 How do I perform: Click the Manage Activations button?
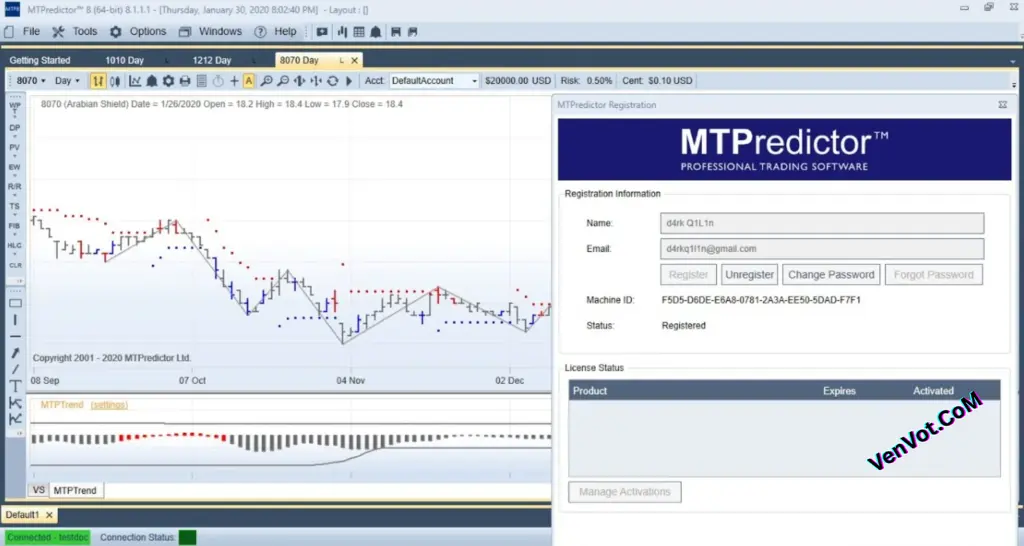(x=625, y=492)
